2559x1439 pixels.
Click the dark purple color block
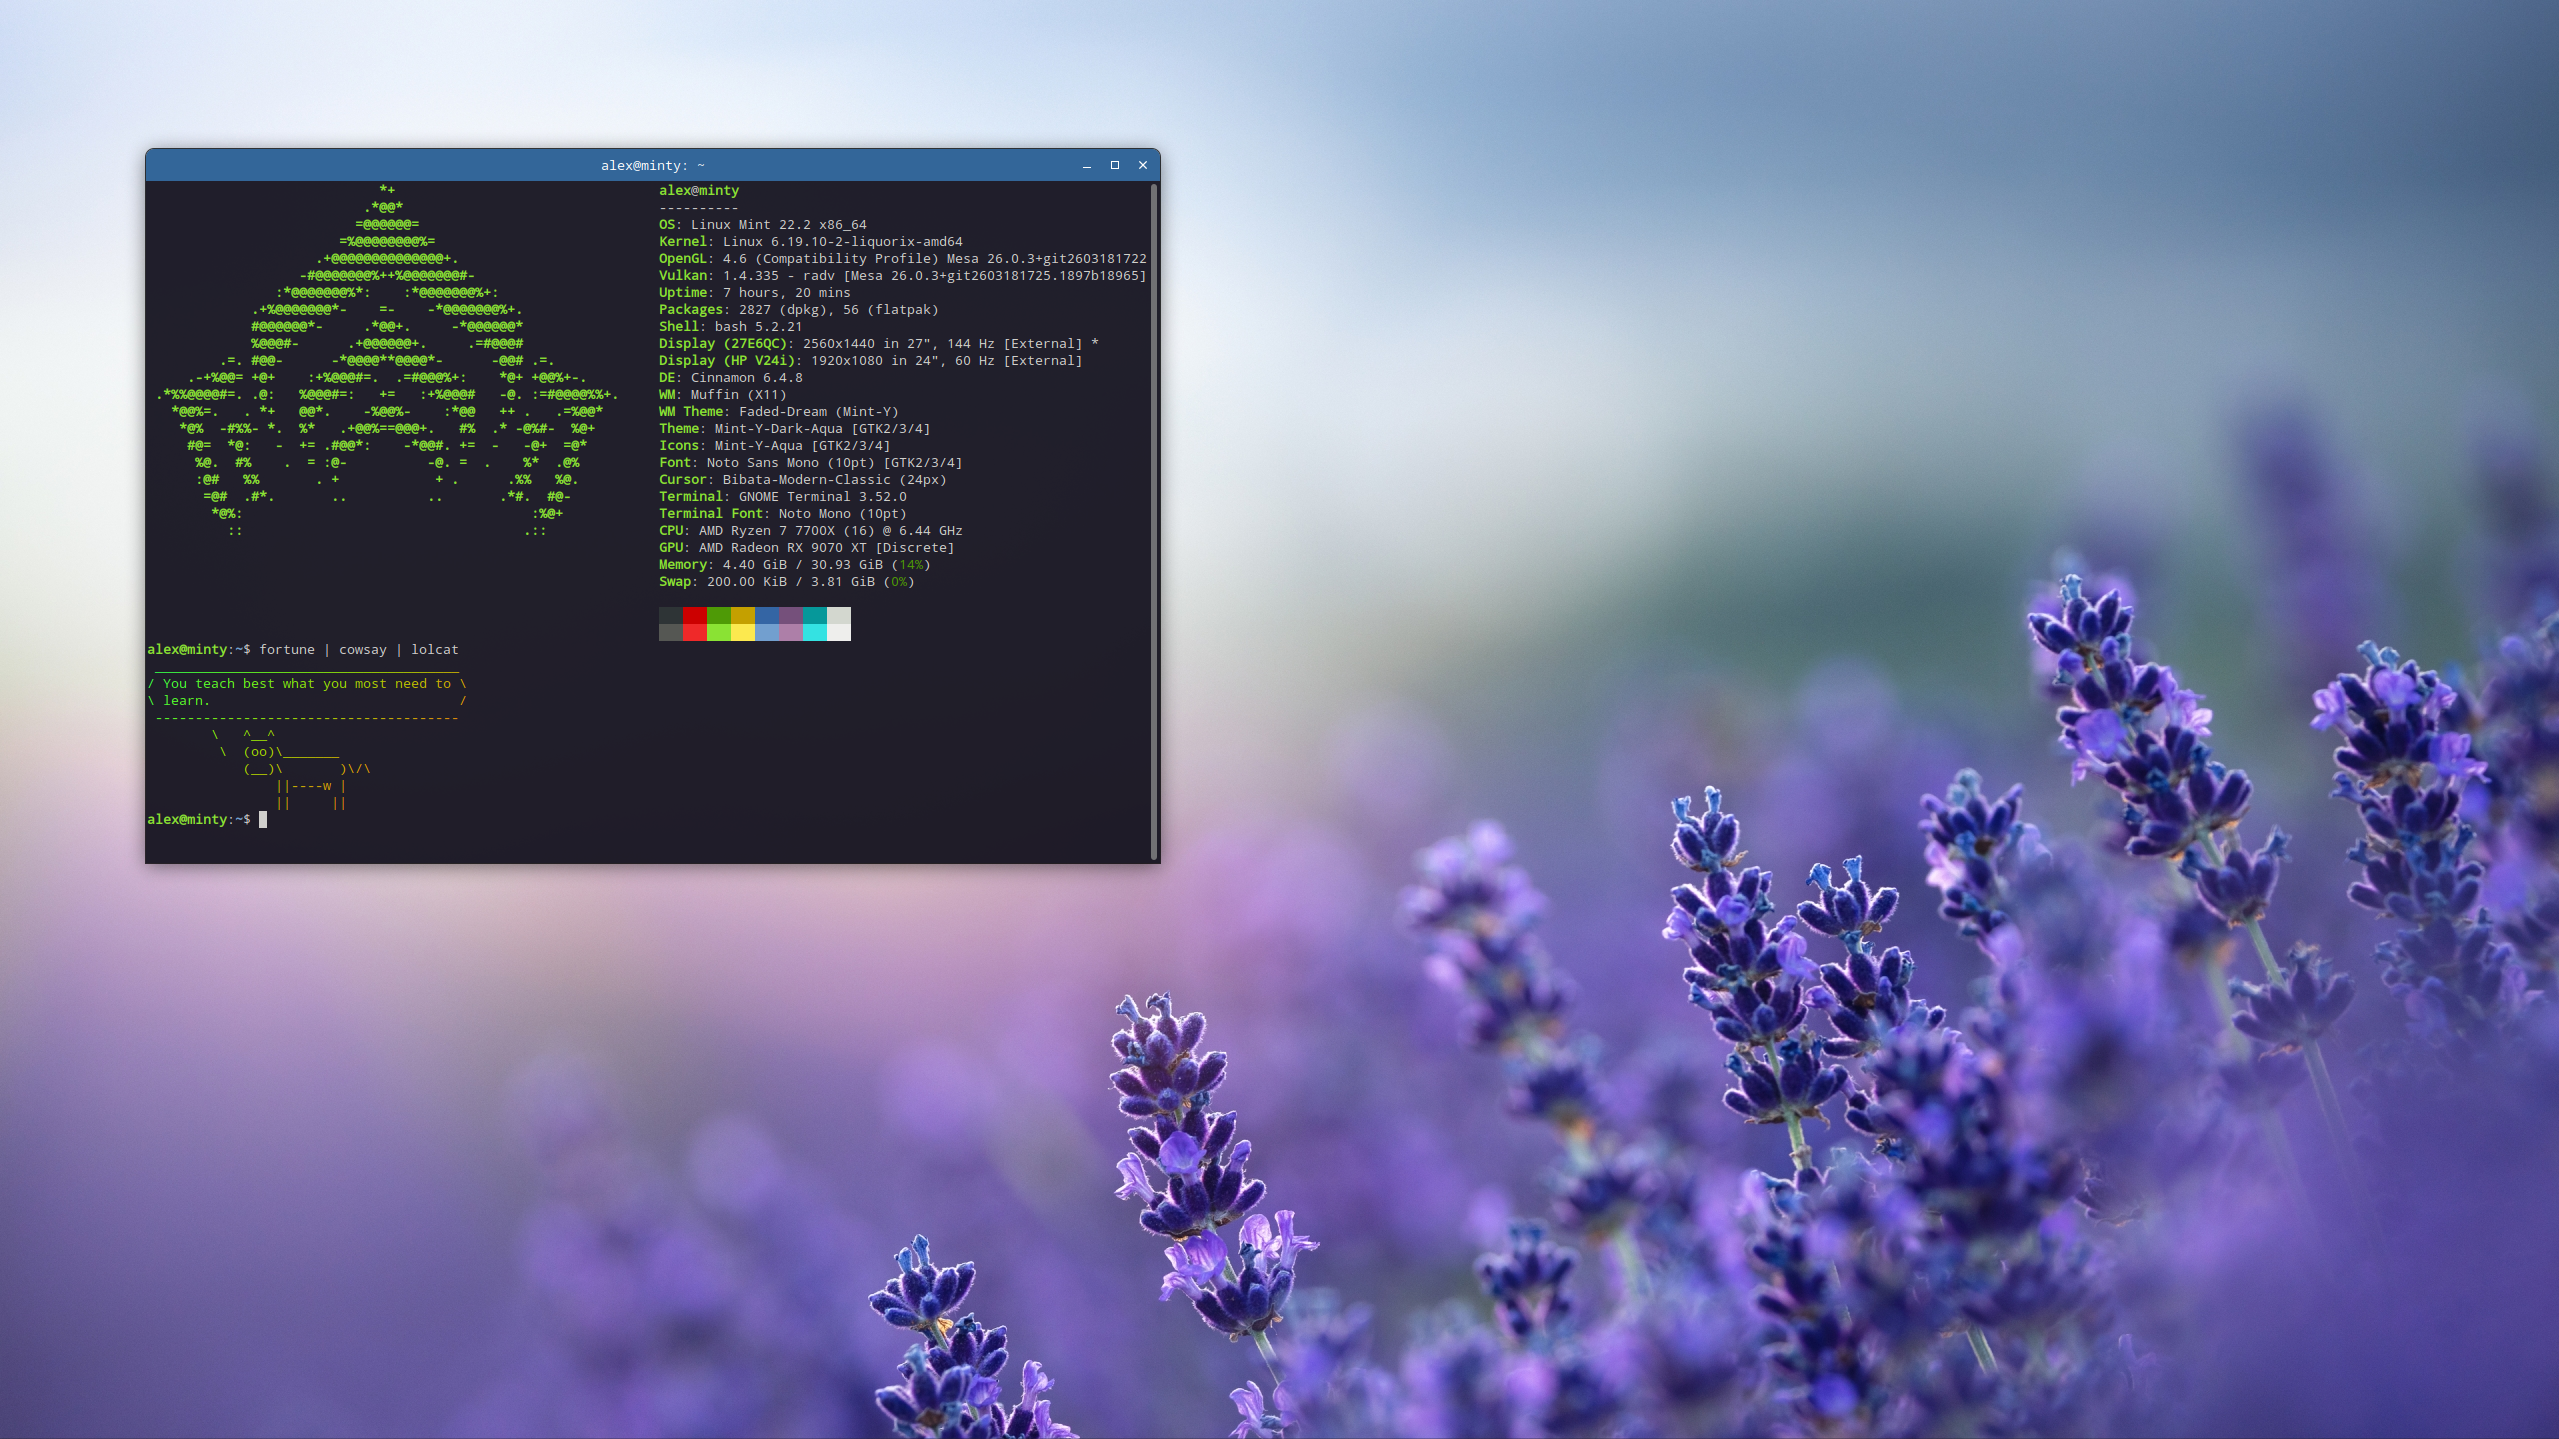pos(790,615)
